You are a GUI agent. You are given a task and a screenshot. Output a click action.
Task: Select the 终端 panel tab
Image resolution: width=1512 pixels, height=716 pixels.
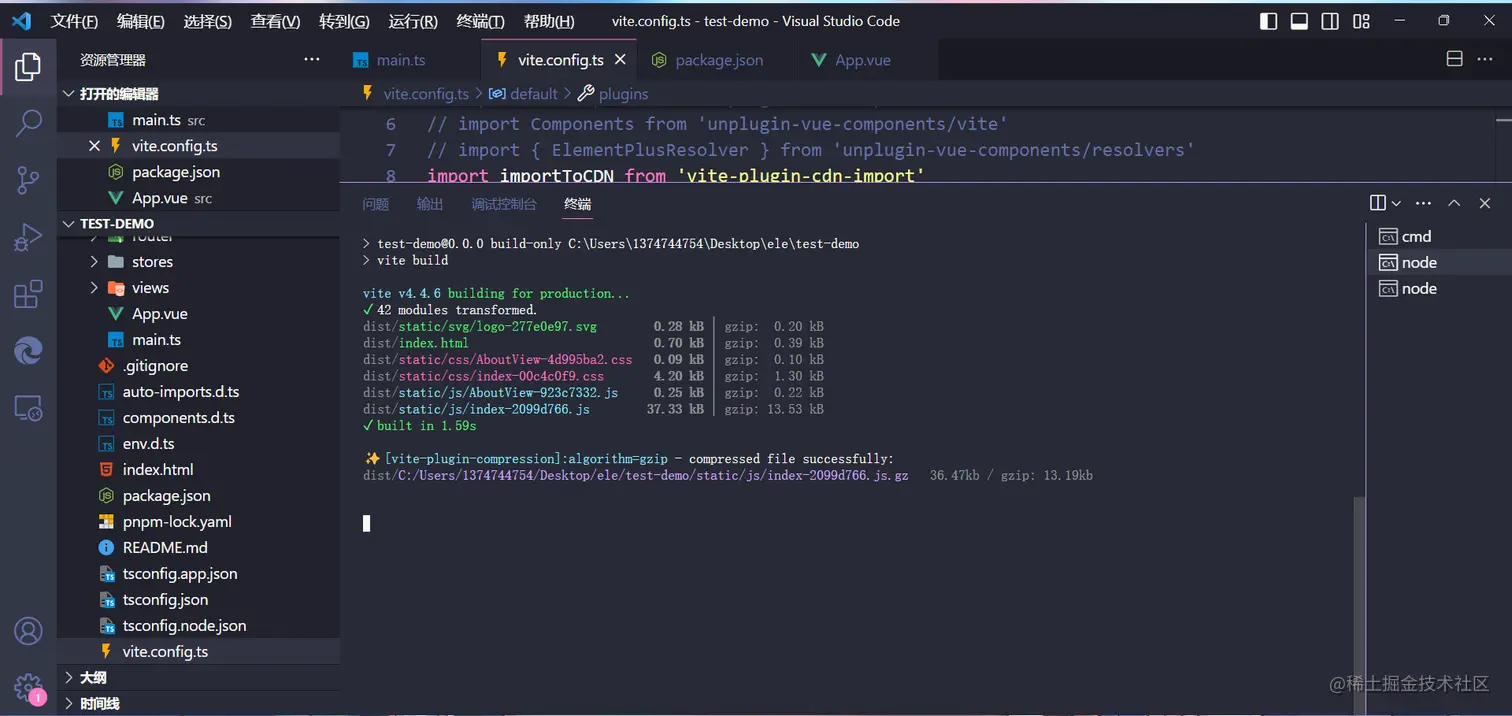(578, 204)
